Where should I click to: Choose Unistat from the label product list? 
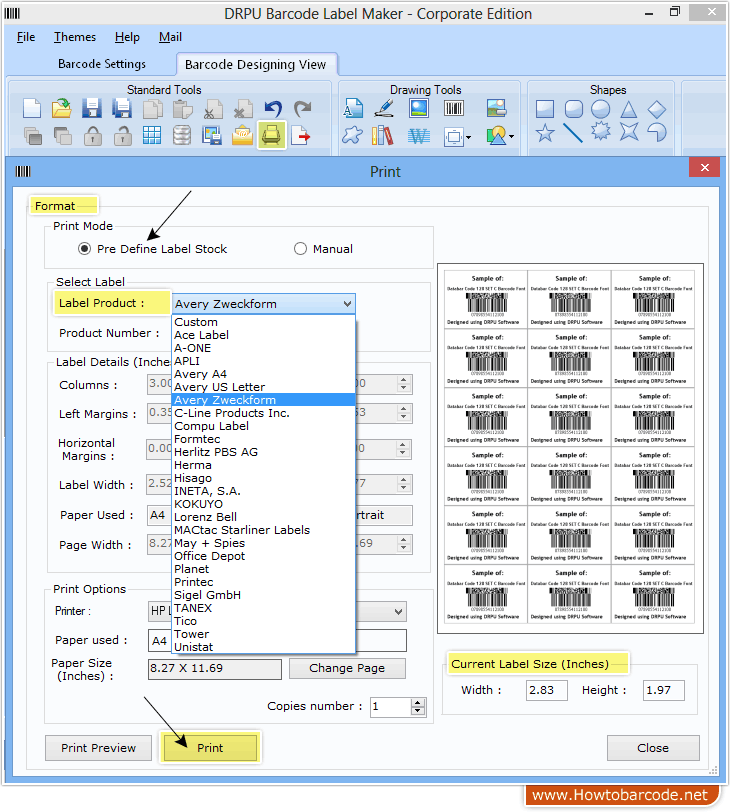click(x=264, y=647)
